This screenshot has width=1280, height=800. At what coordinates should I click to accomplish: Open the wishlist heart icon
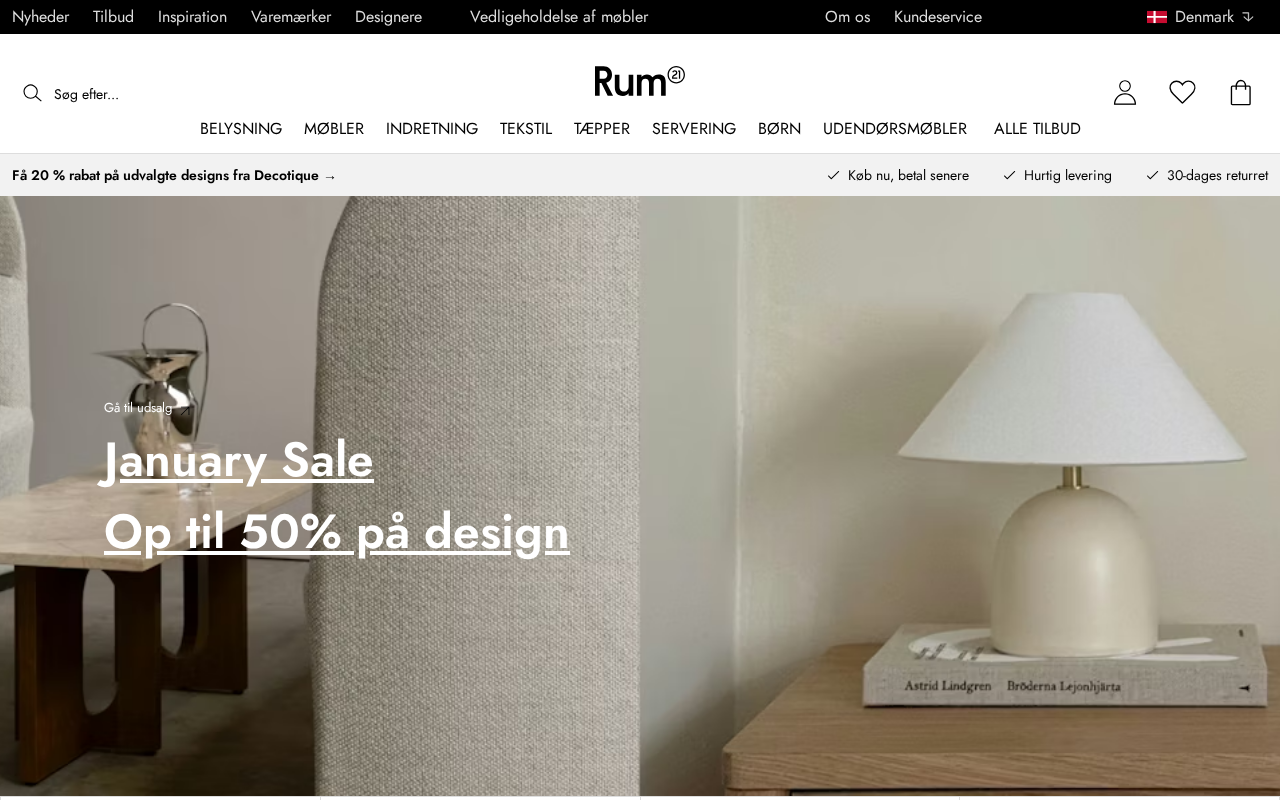click(x=1182, y=92)
